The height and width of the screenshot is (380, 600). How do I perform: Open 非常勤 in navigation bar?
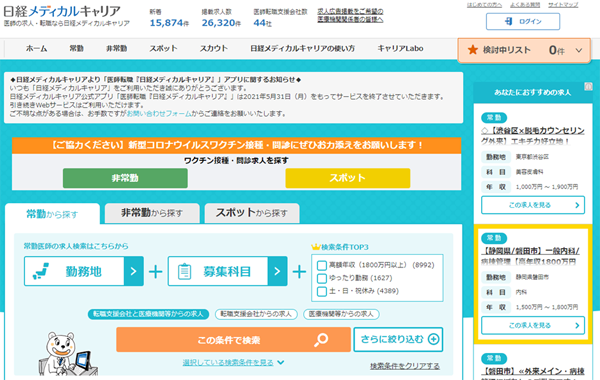(x=117, y=49)
